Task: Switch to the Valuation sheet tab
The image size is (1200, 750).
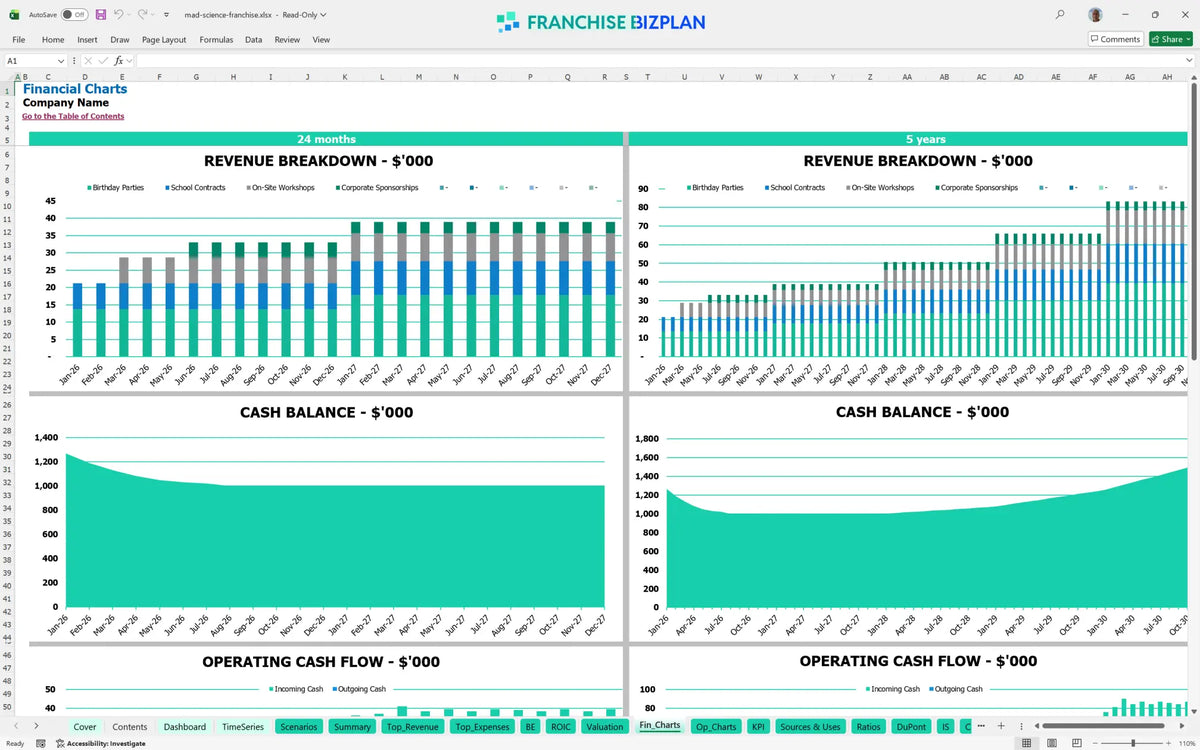Action: (x=605, y=727)
